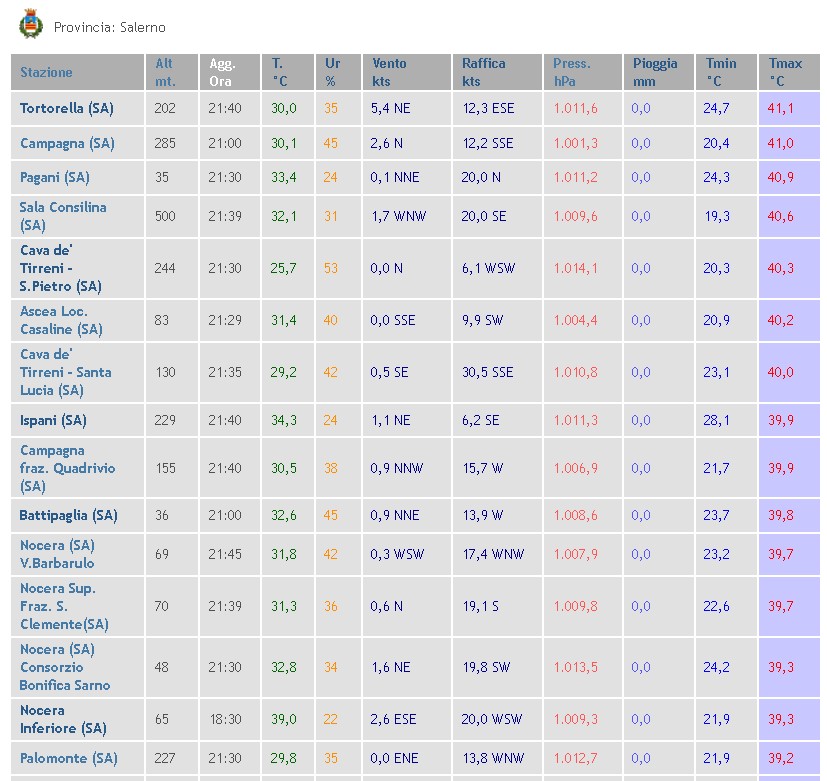The width and height of the screenshot is (827, 781).
Task: Select S. Clemente's gust value 19,1 S
Action: pyautogui.click(x=480, y=606)
